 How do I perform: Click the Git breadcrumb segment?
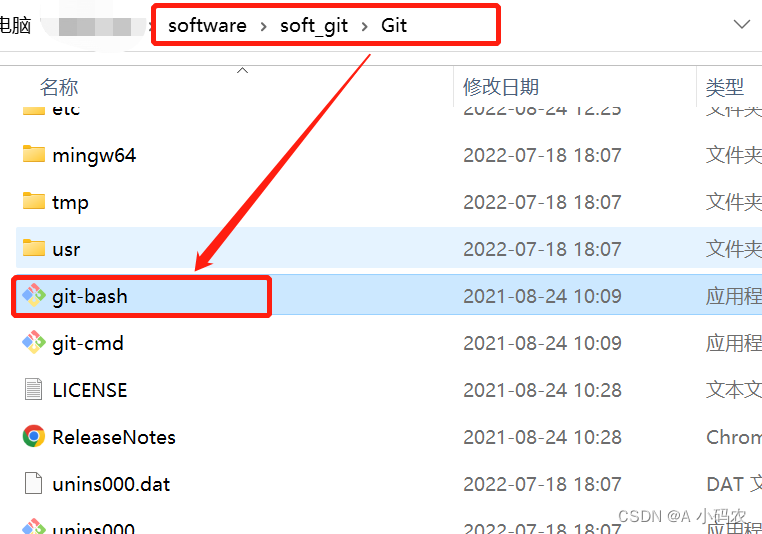click(394, 25)
